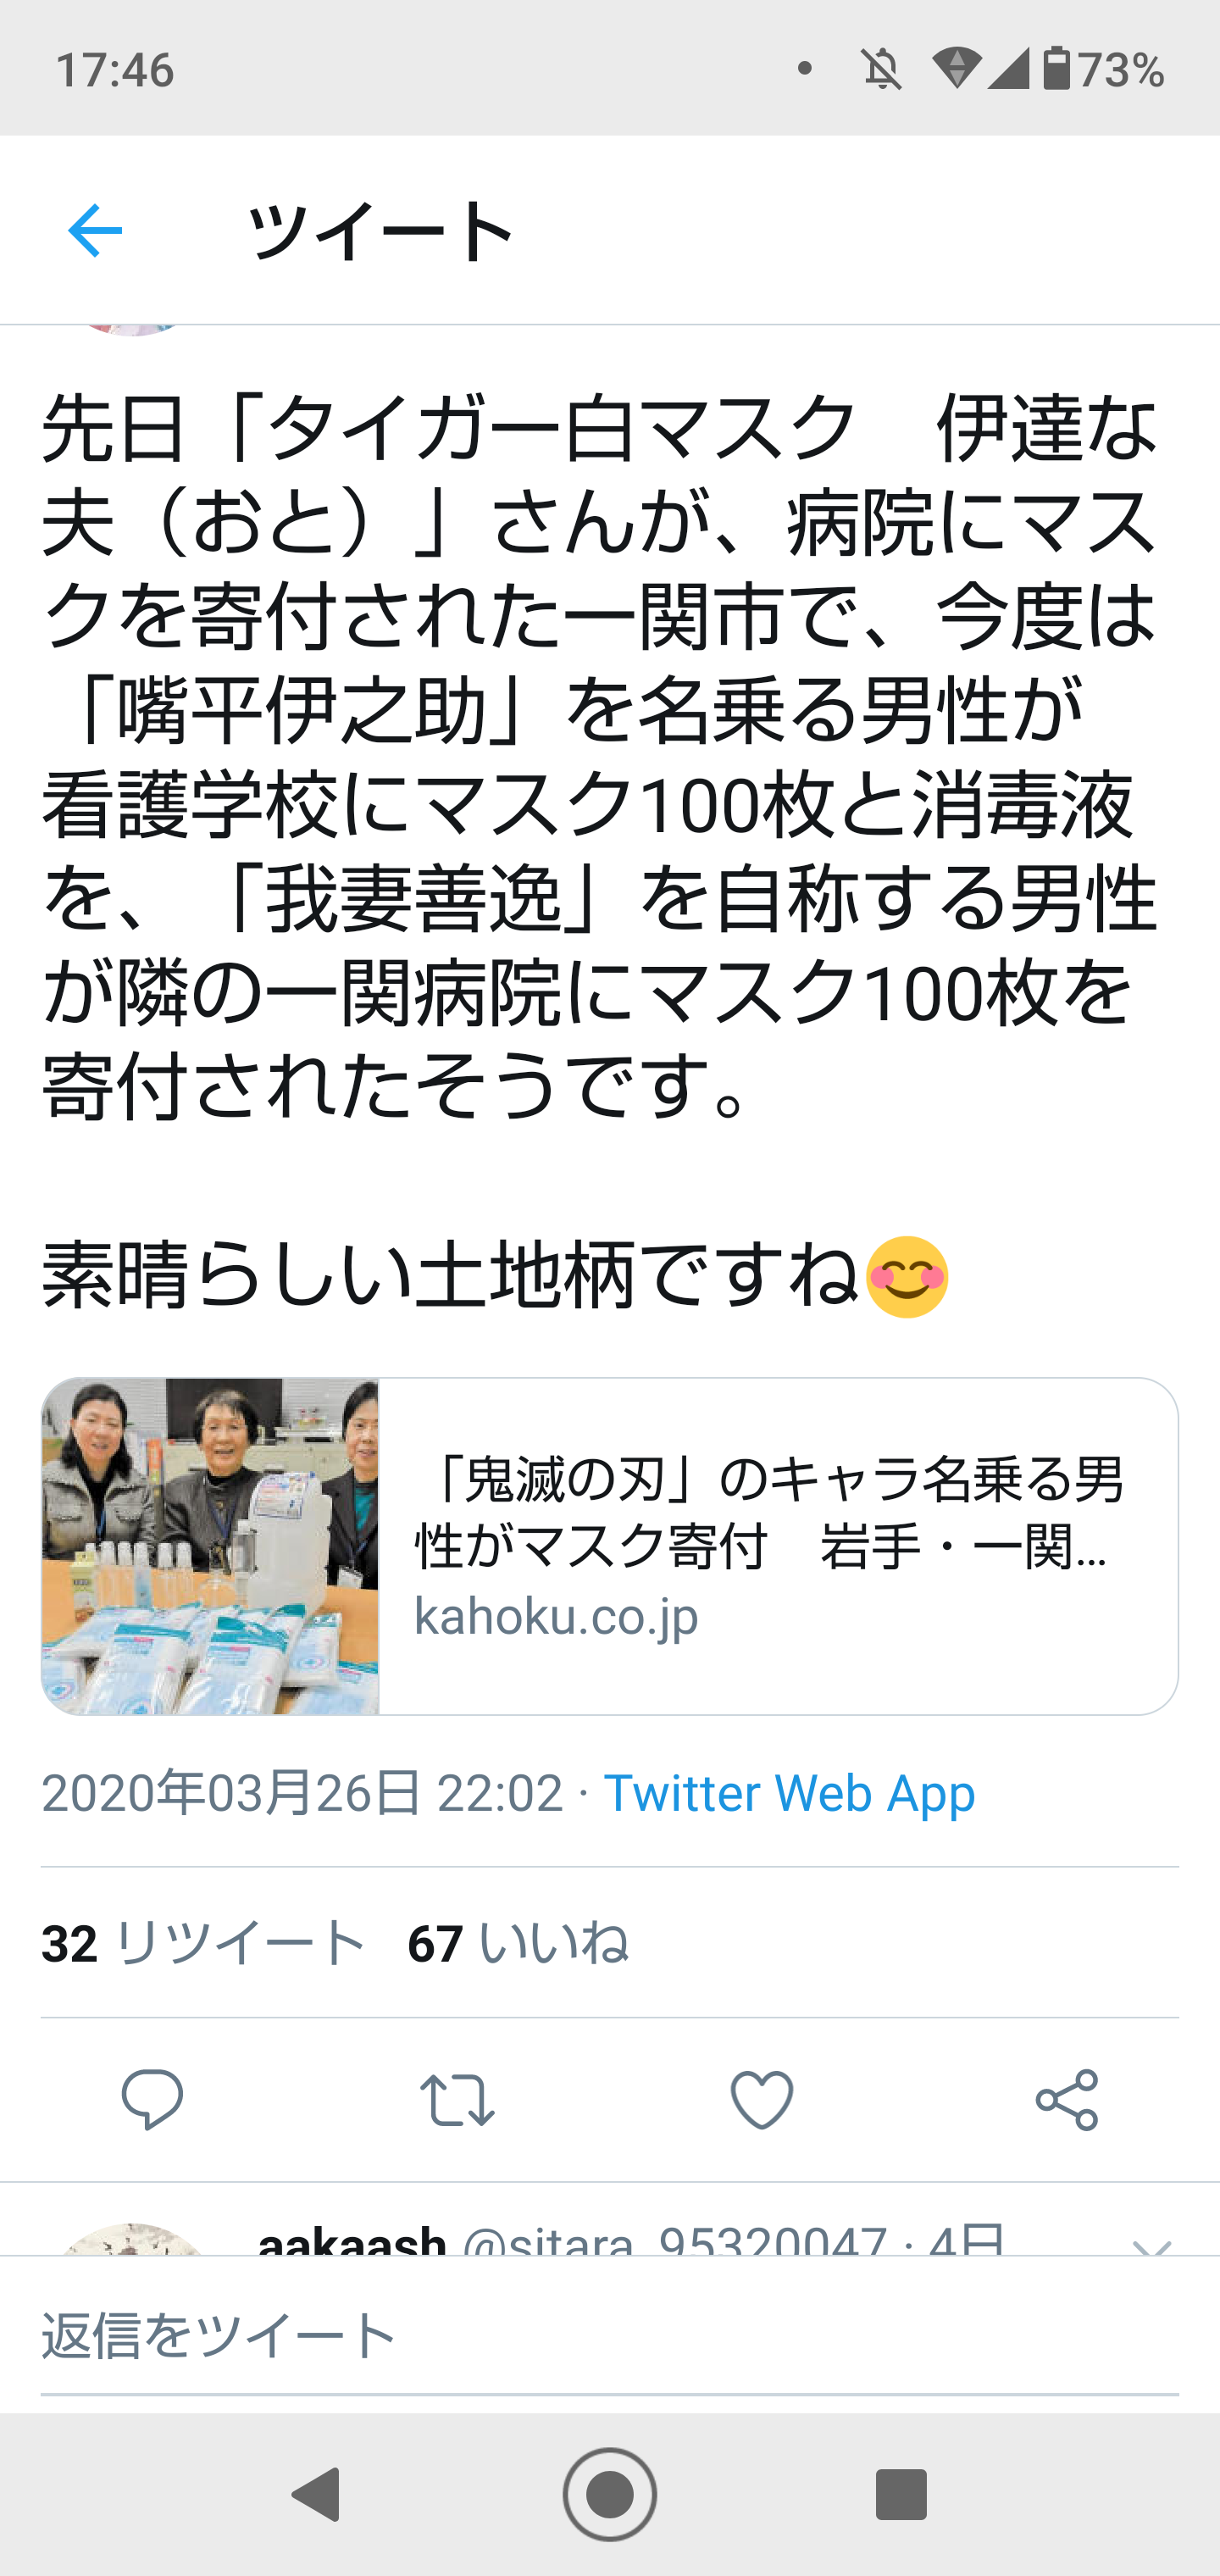Tap the Android recents square button
Screen dimensions: 1220x2576
(x=901, y=2494)
